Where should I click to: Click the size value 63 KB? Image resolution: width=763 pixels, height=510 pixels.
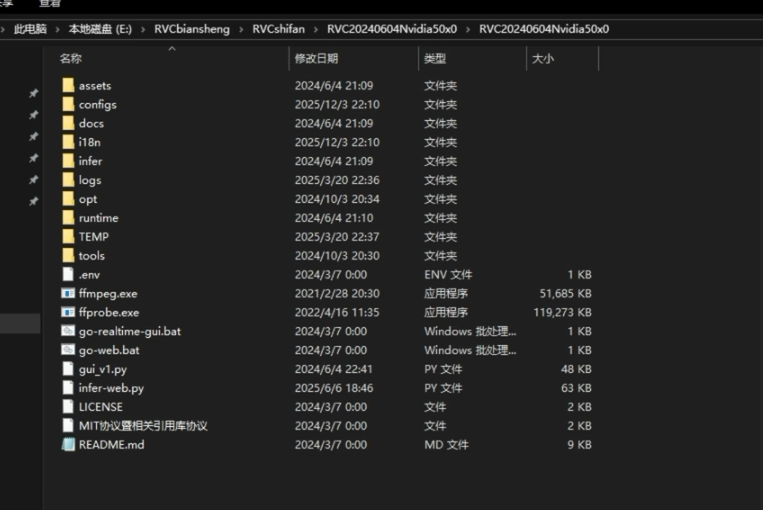click(576, 388)
